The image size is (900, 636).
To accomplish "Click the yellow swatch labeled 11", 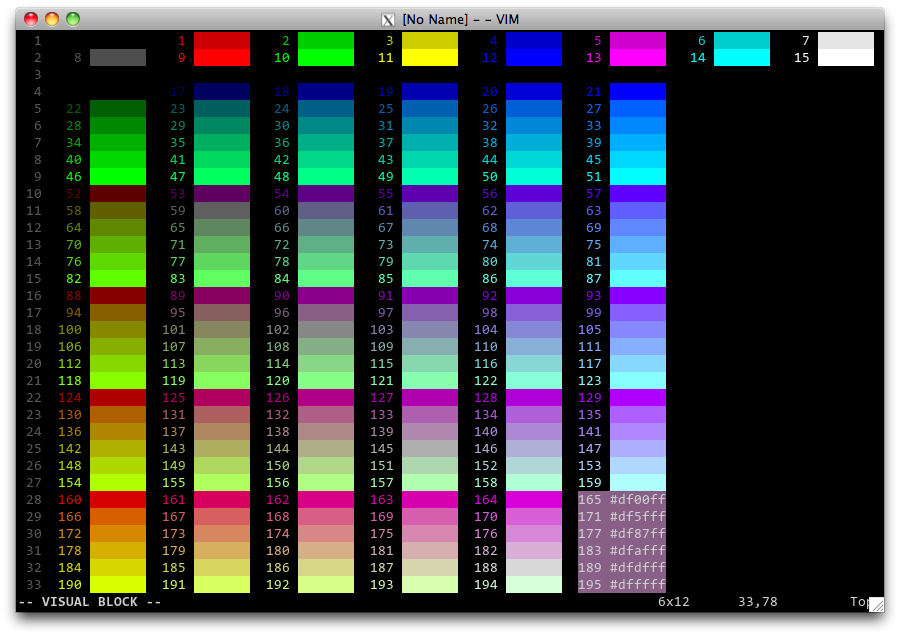I will pyautogui.click(x=430, y=58).
